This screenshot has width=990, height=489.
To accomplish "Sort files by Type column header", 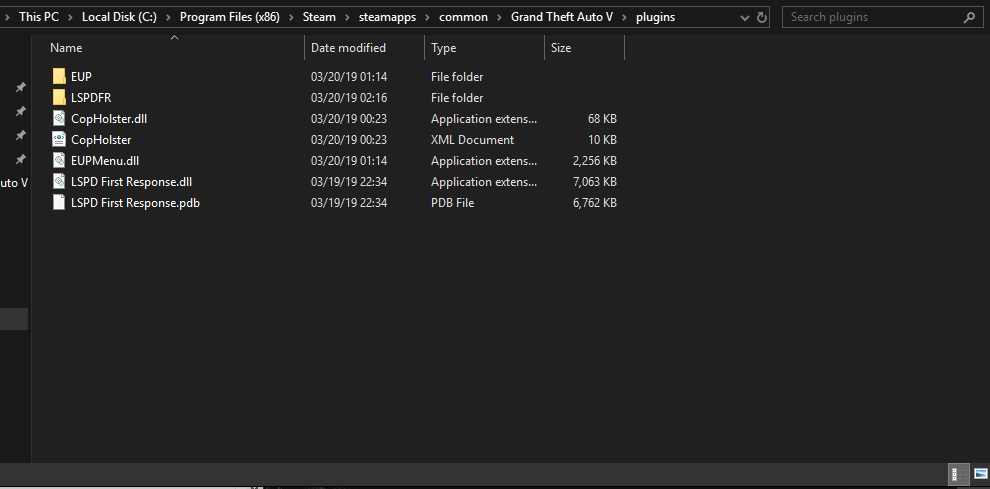I will click(x=443, y=48).
